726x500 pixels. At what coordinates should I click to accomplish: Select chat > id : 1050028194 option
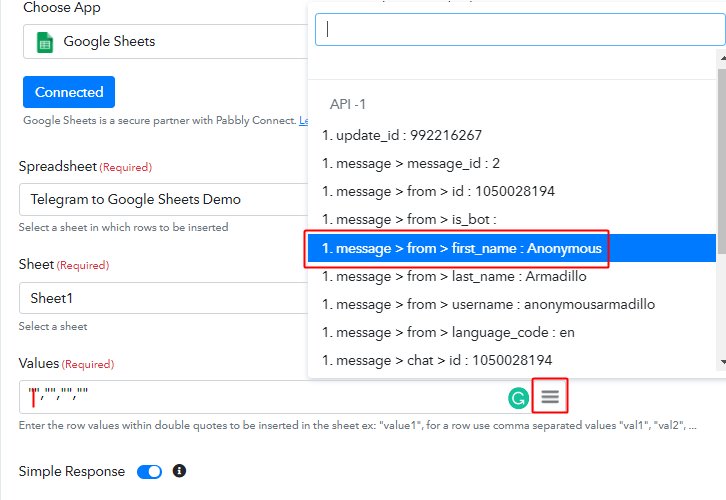(x=512, y=360)
